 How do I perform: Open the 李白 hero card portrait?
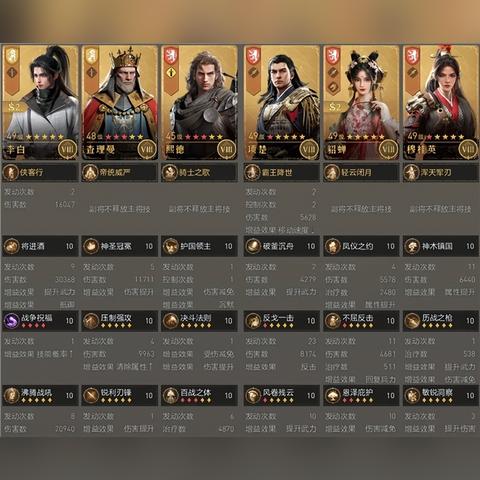[x=40, y=102]
